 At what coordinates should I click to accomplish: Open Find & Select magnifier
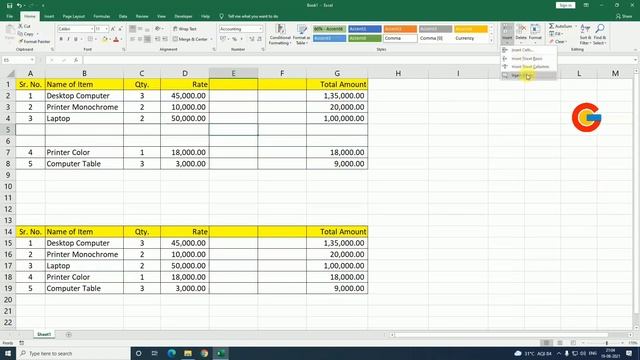point(600,35)
